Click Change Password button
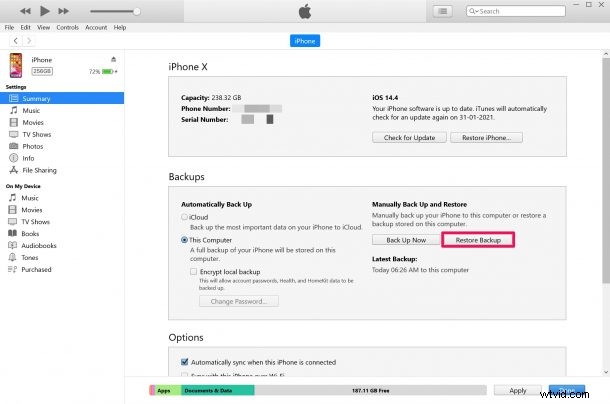Screen dimensions: 610x404 239,302
